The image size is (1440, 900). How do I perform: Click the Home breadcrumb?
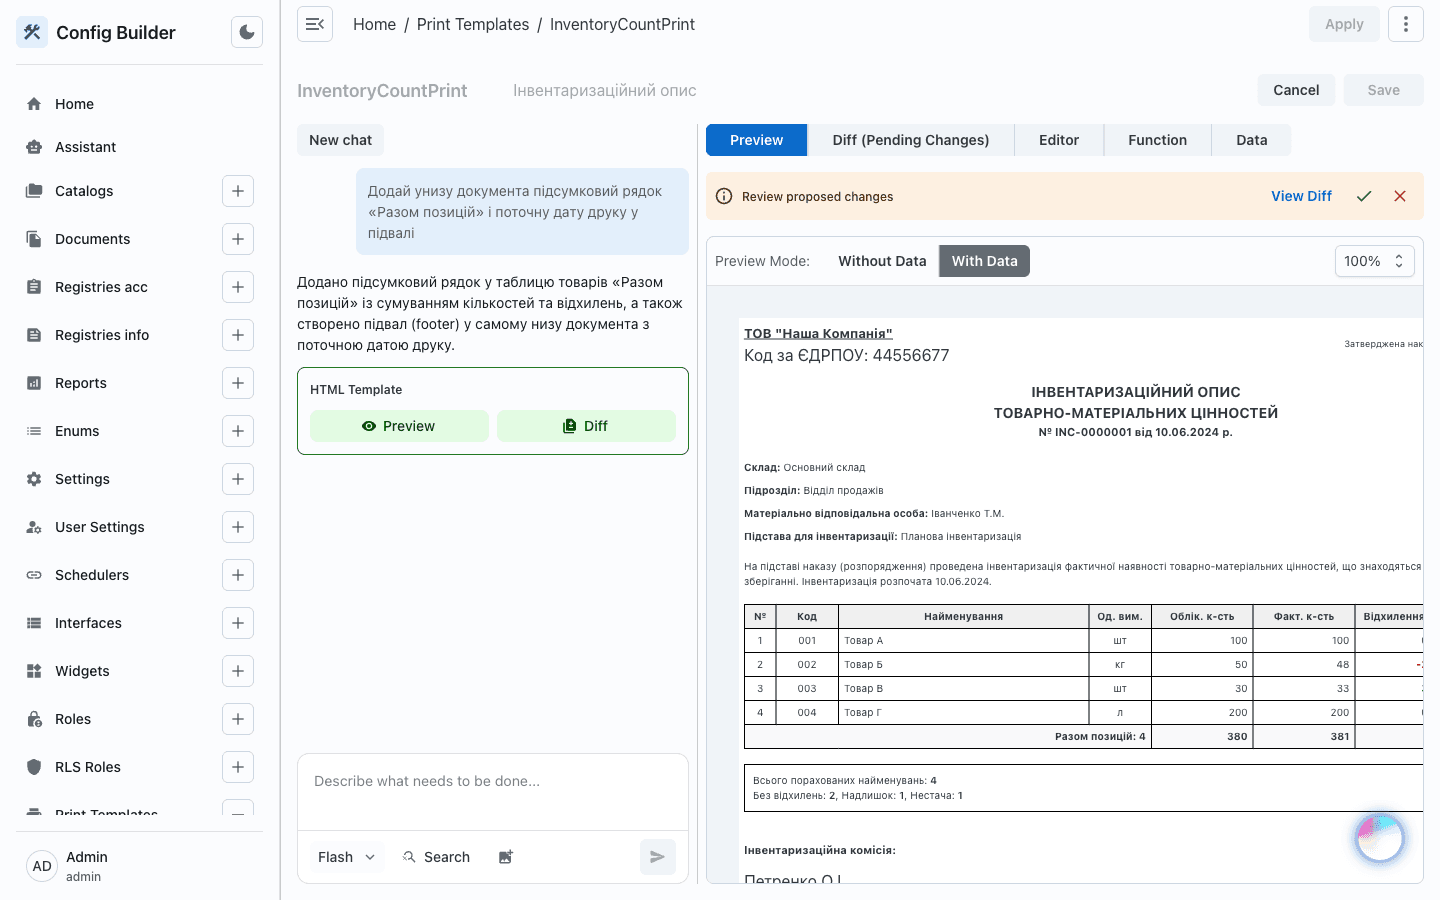click(374, 24)
